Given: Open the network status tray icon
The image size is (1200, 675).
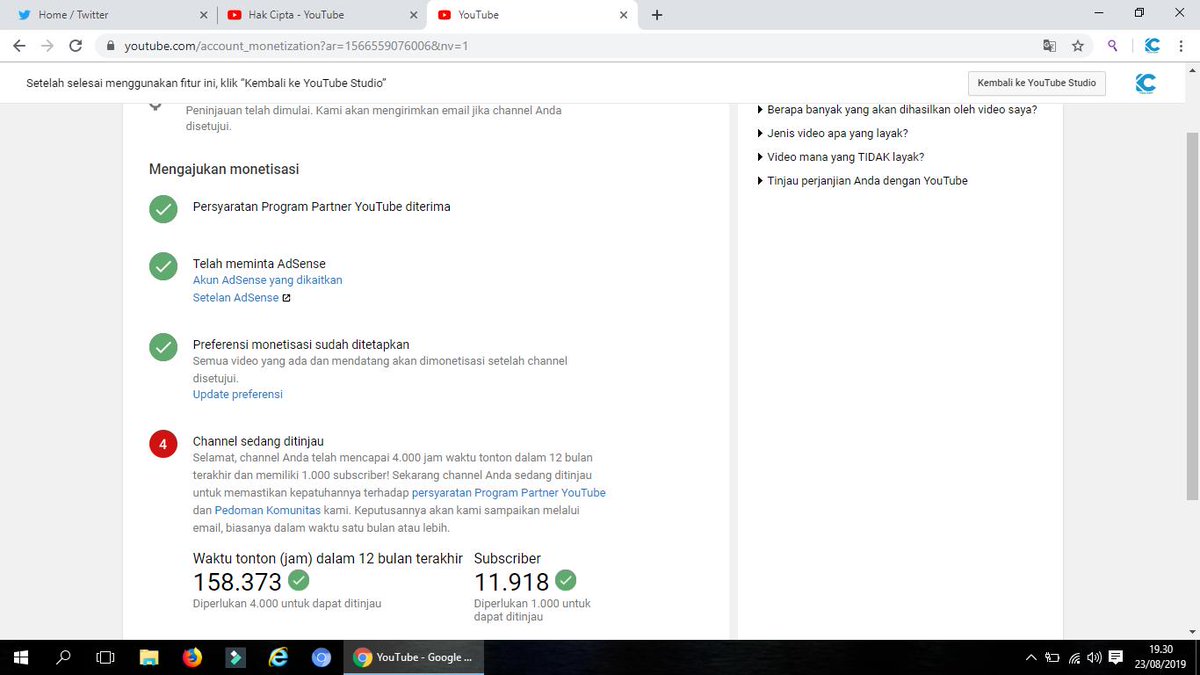Looking at the screenshot, I should (x=1074, y=657).
